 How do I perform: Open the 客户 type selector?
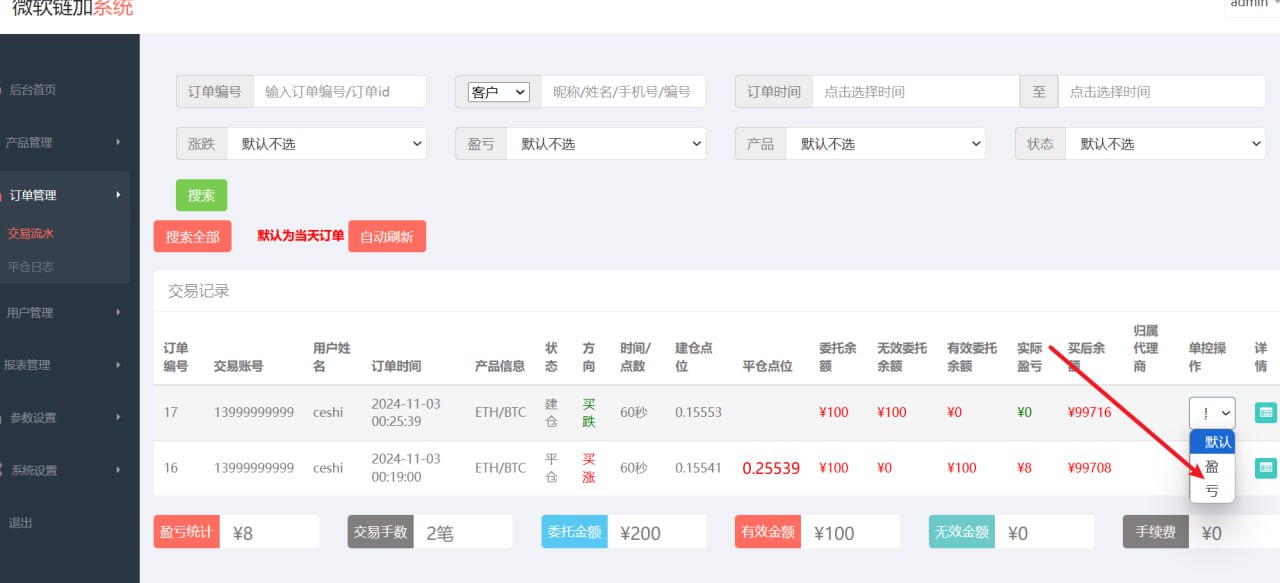coord(498,92)
